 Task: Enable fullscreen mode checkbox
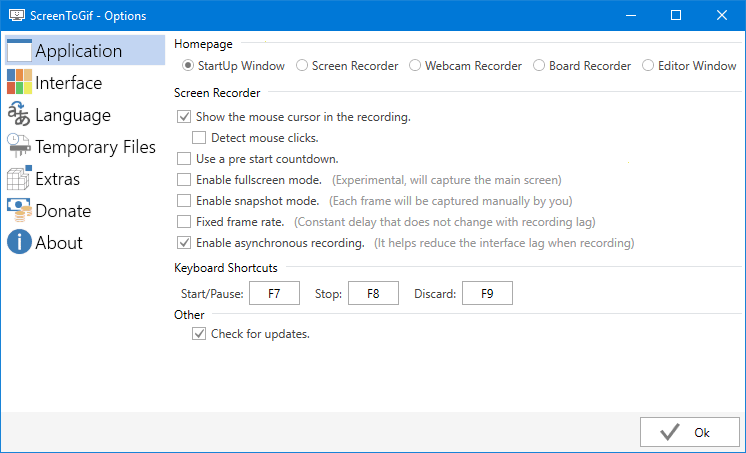(184, 179)
